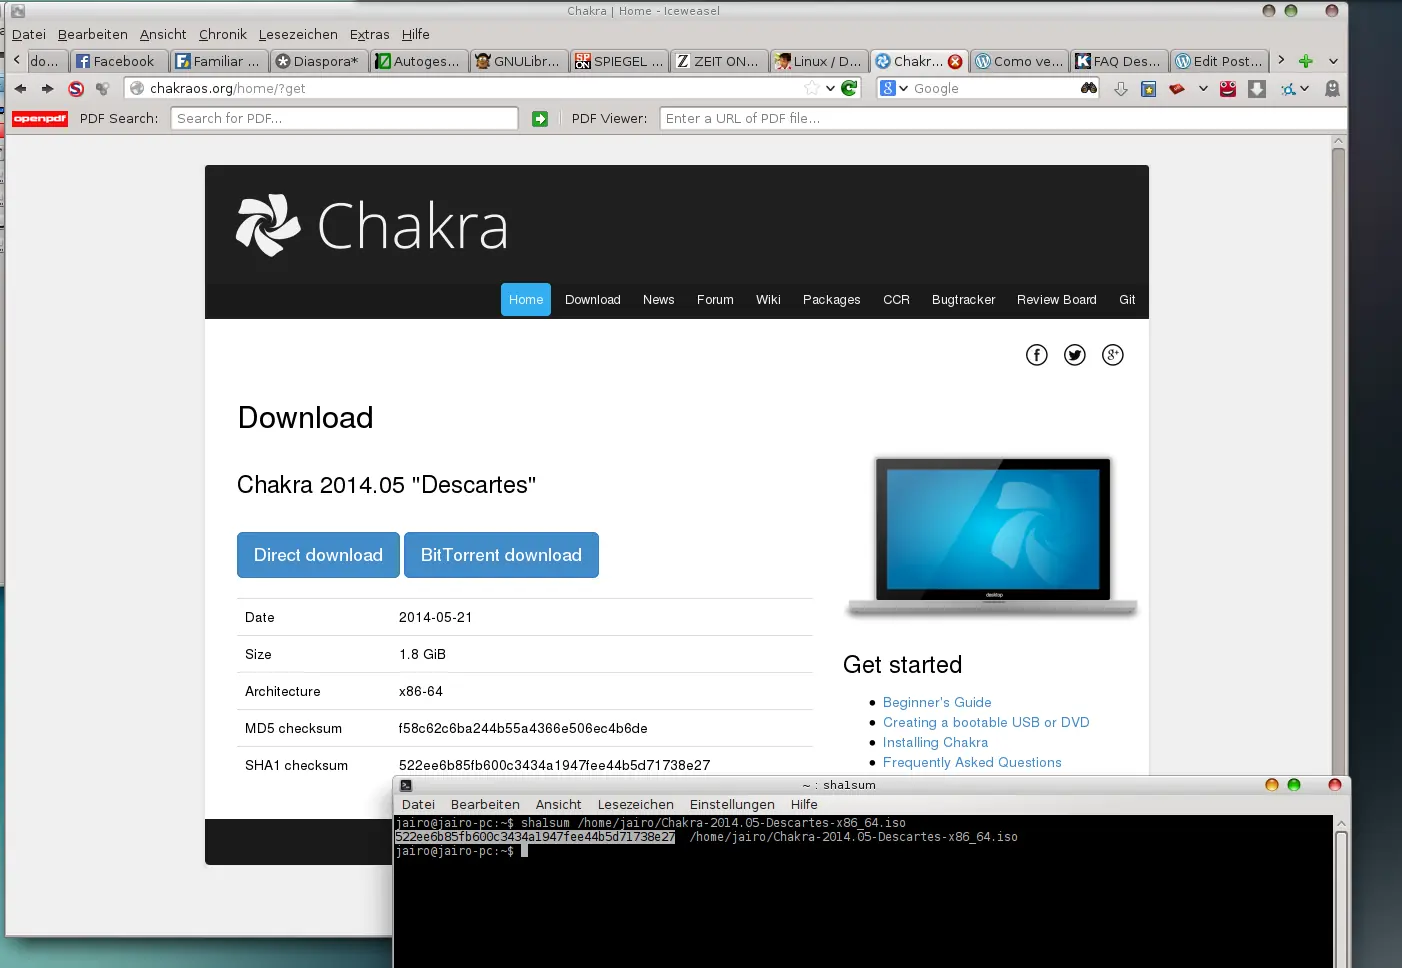Open the Beginner's Guide link

(937, 702)
